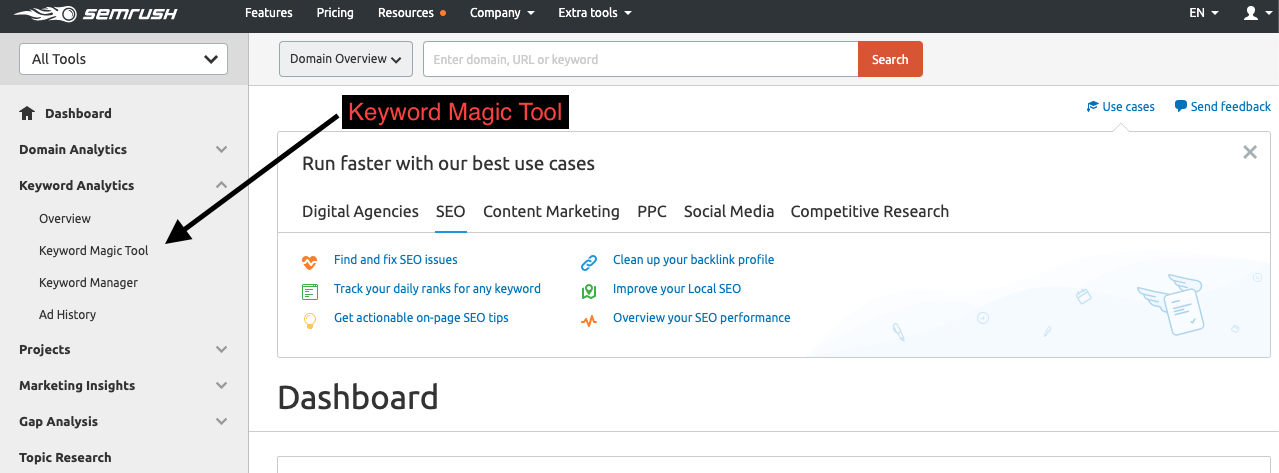Viewport: 1279px width, 473px height.
Task: Click the map pin icon beside Local SEO
Action: (x=589, y=292)
